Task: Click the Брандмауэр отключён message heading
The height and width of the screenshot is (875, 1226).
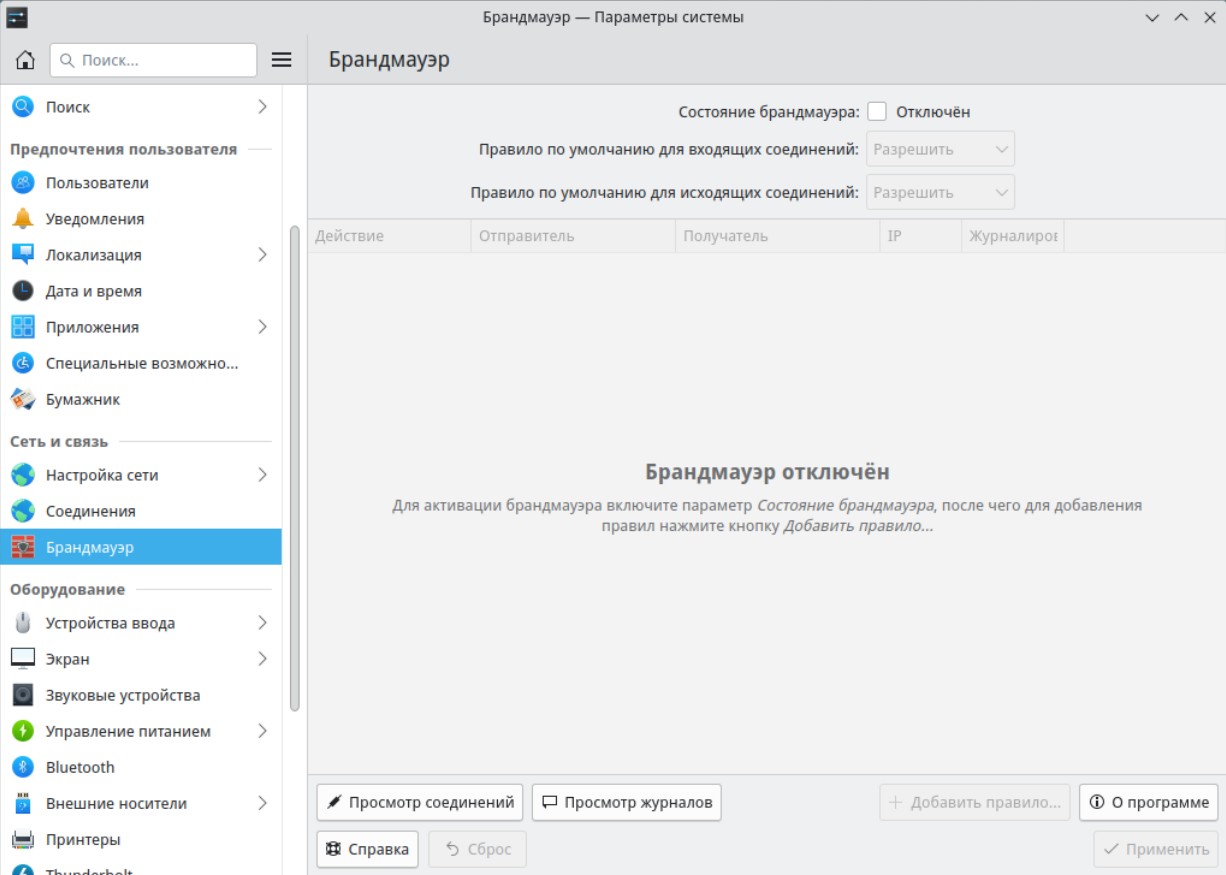Action: (x=767, y=472)
